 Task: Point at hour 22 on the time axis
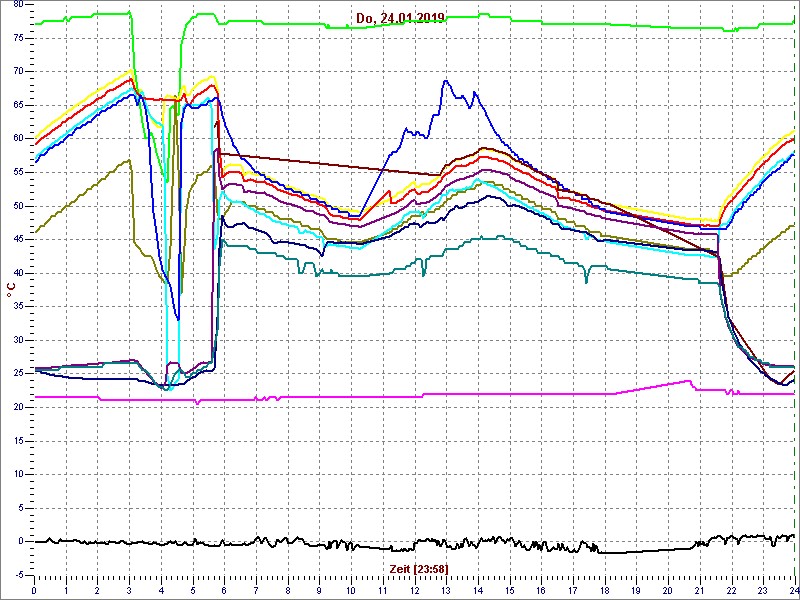(731, 590)
